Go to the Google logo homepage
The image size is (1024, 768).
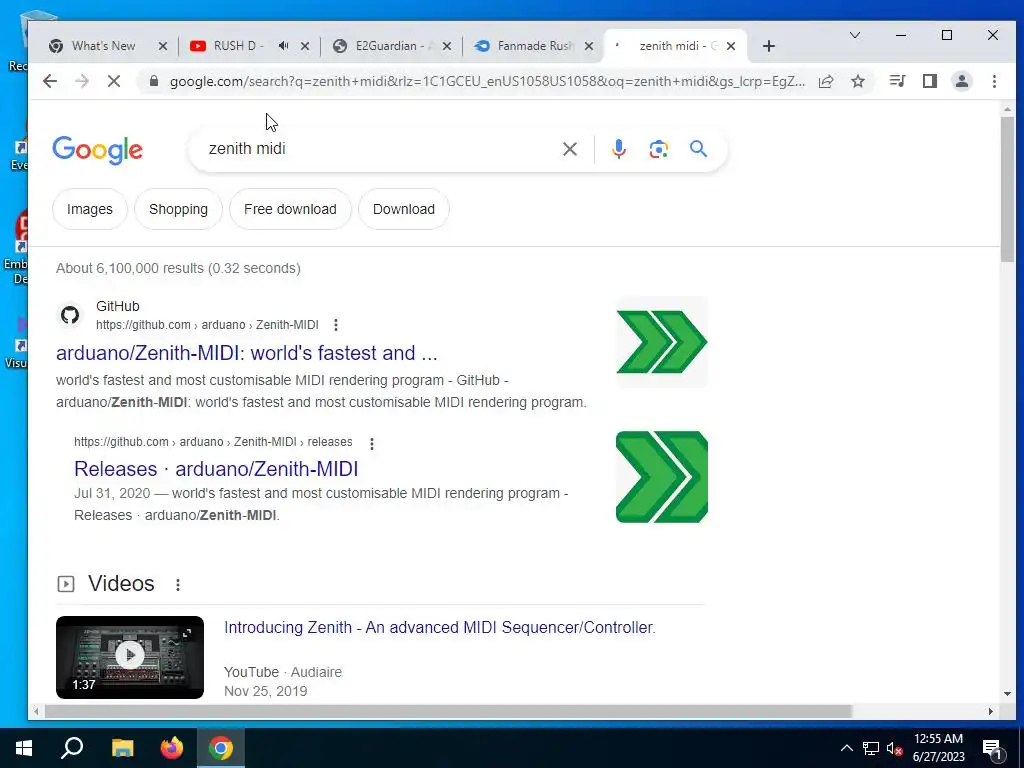97,150
